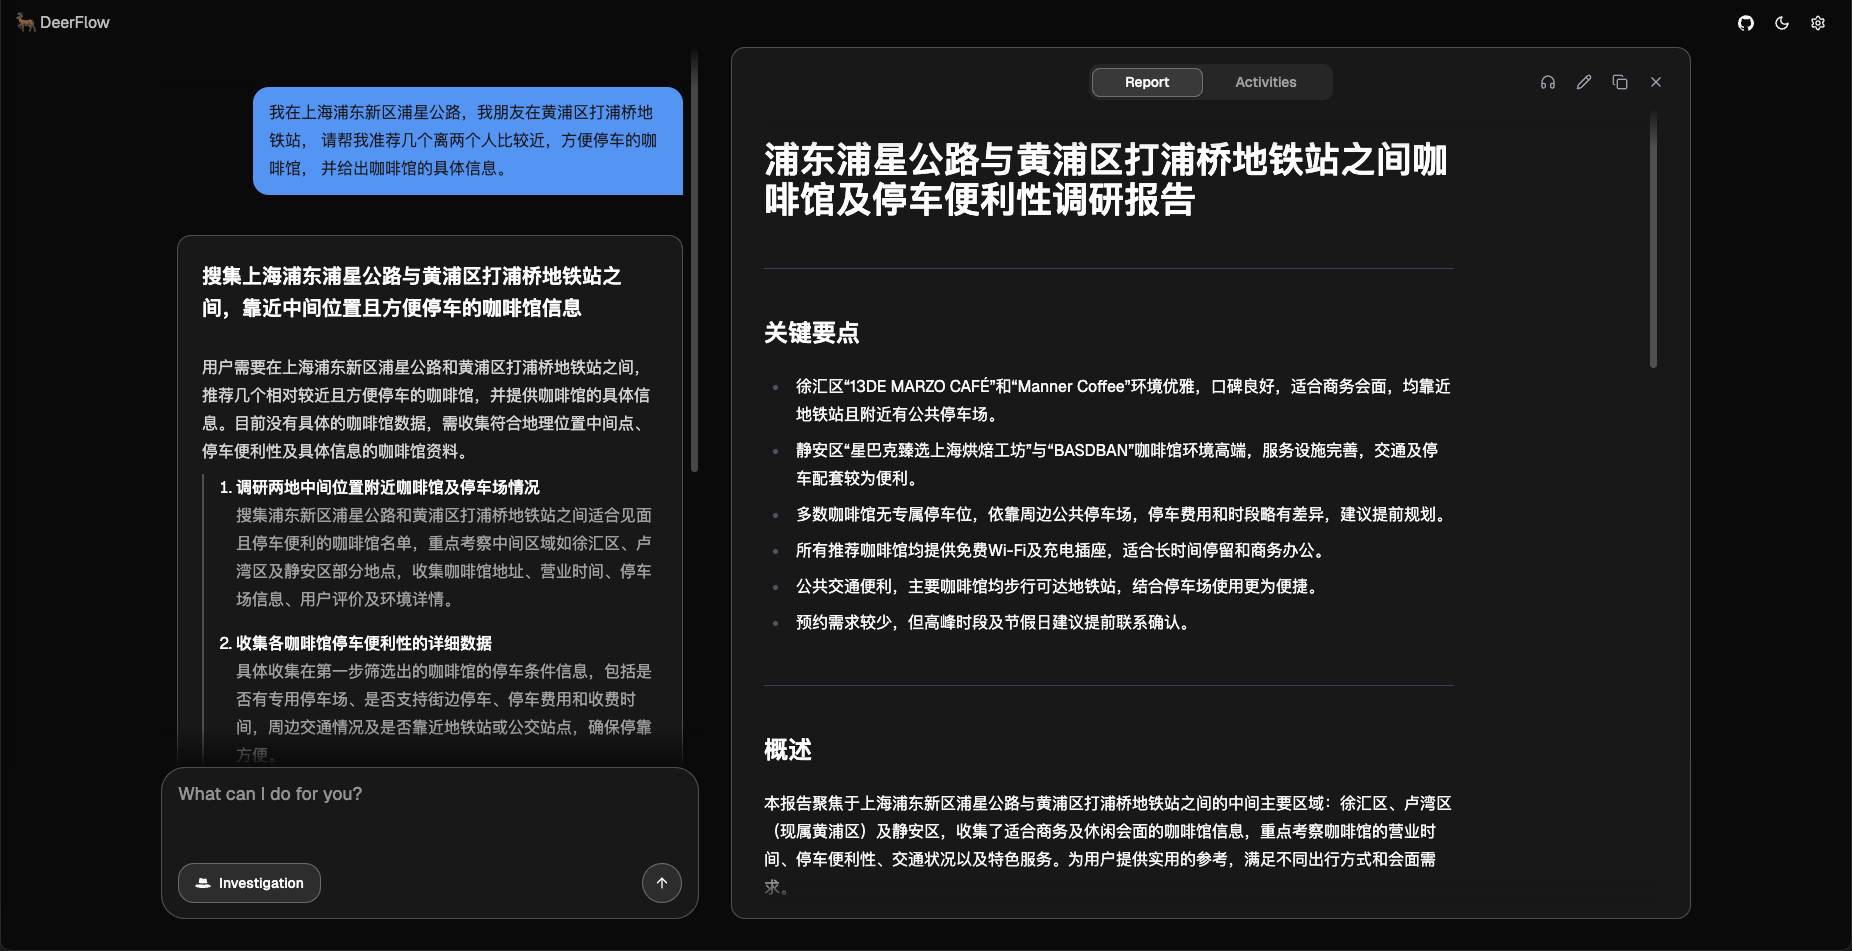Open the settings gear icon
This screenshot has height=951, width=1852.
pos(1817,23)
